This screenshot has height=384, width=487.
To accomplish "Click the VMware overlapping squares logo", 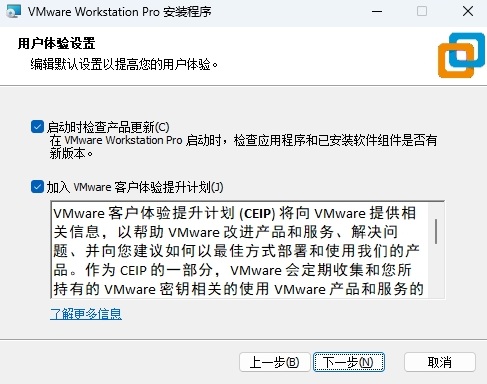I will (x=461, y=55).
